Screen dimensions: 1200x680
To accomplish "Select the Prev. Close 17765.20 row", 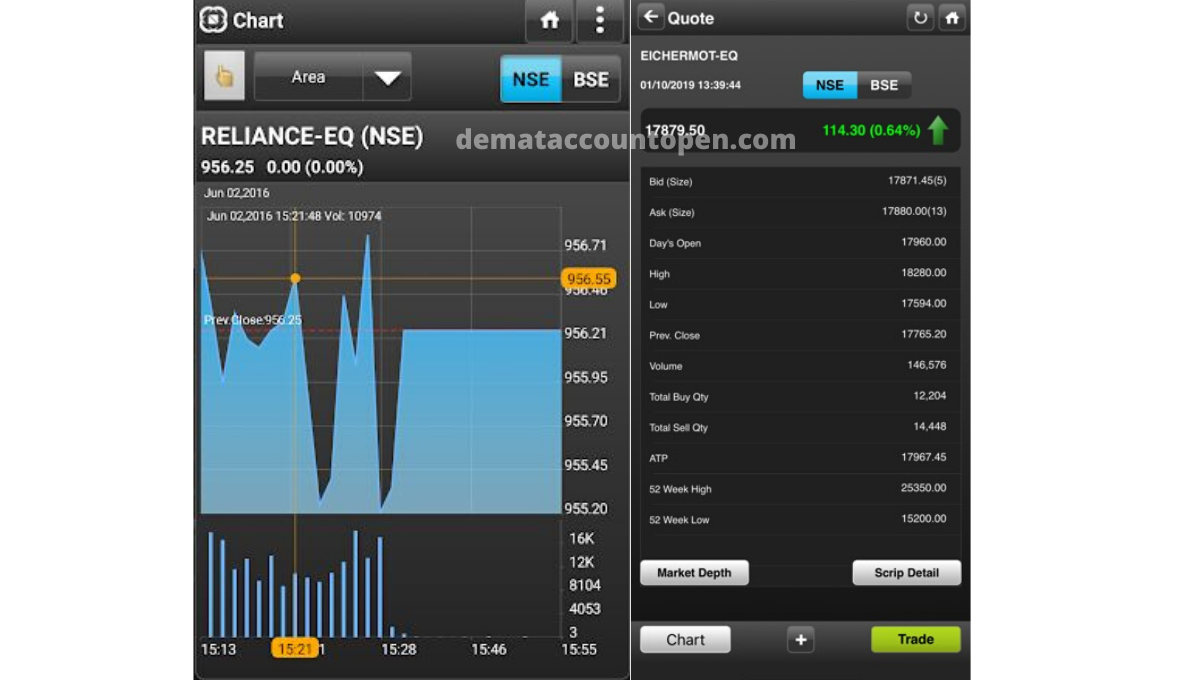I will click(x=800, y=335).
